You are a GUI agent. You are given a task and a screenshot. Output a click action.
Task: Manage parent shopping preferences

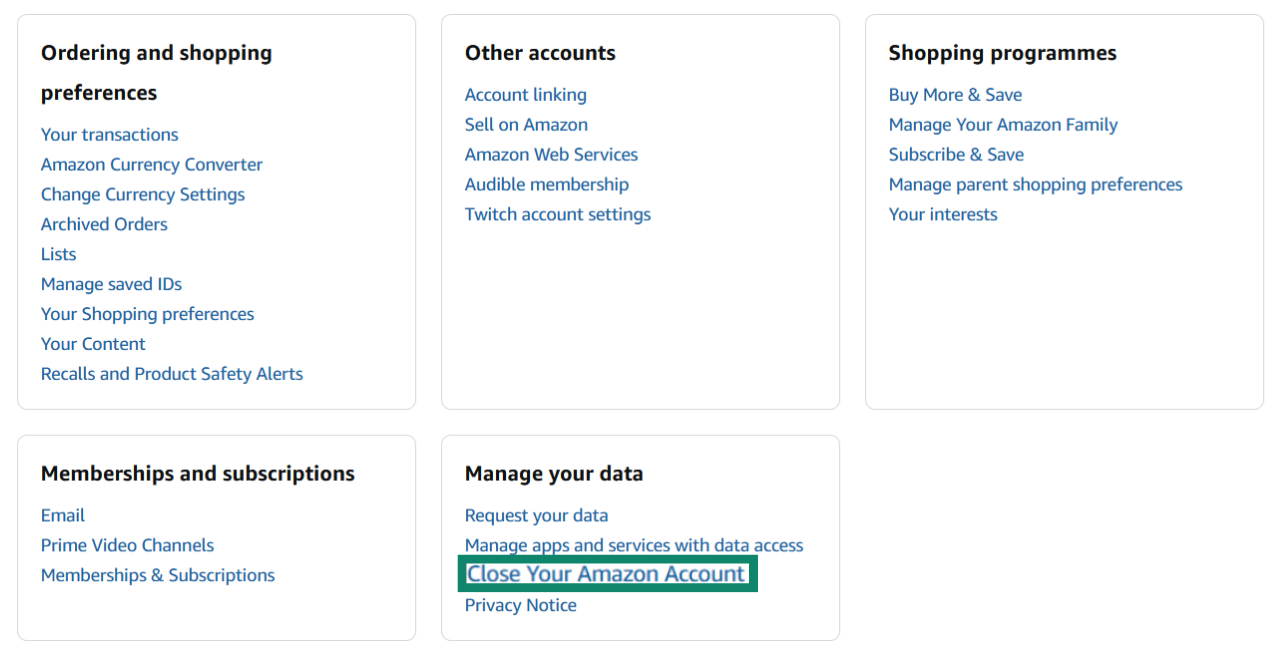click(1035, 184)
